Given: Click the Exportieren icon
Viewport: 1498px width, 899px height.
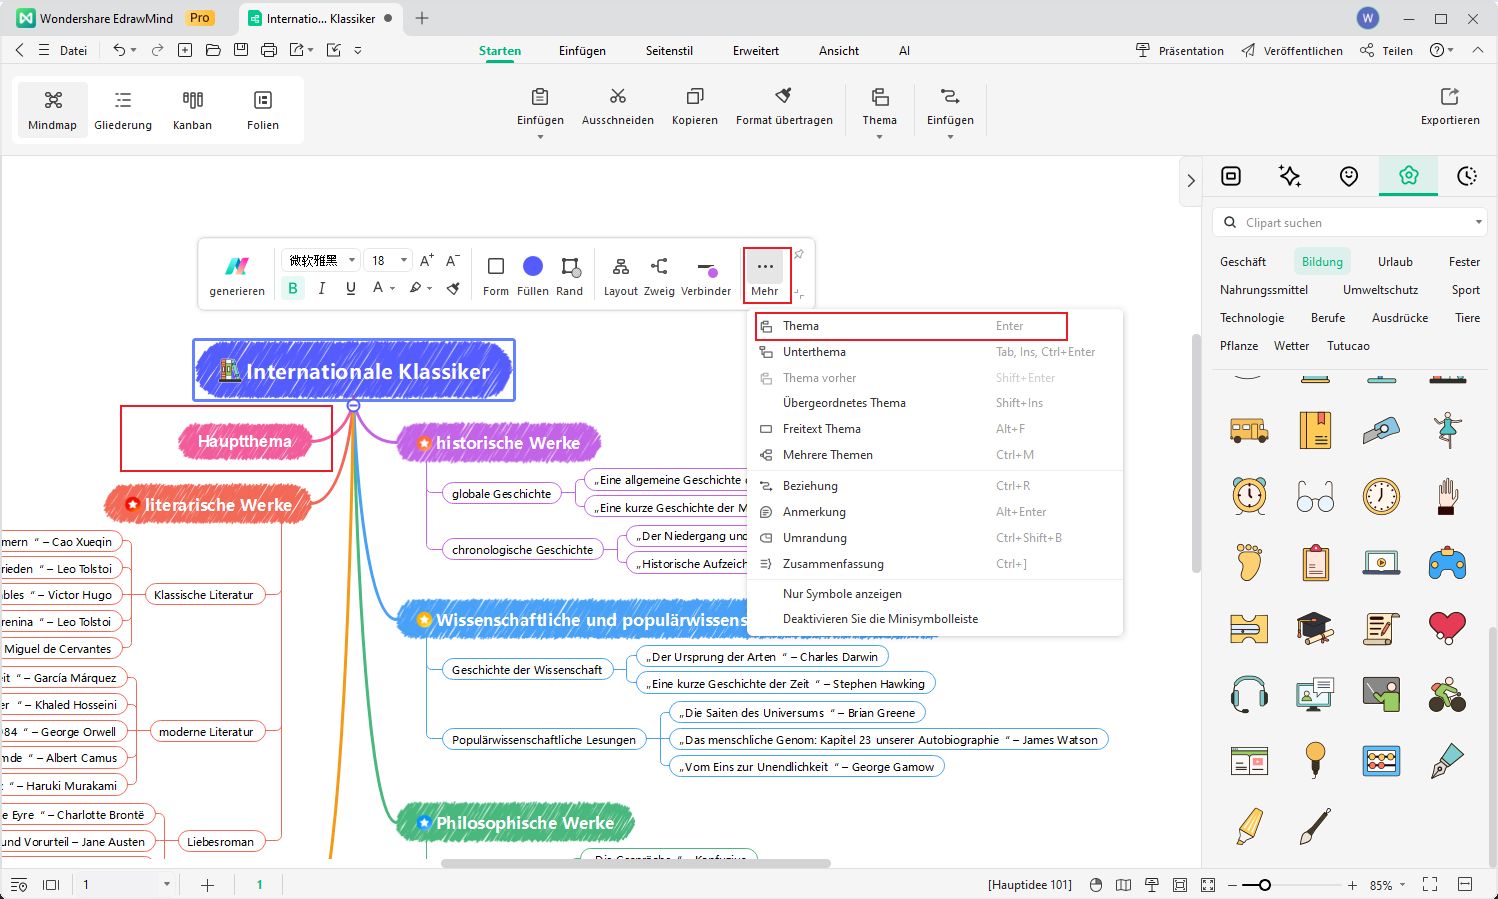Looking at the screenshot, I should [1449, 97].
